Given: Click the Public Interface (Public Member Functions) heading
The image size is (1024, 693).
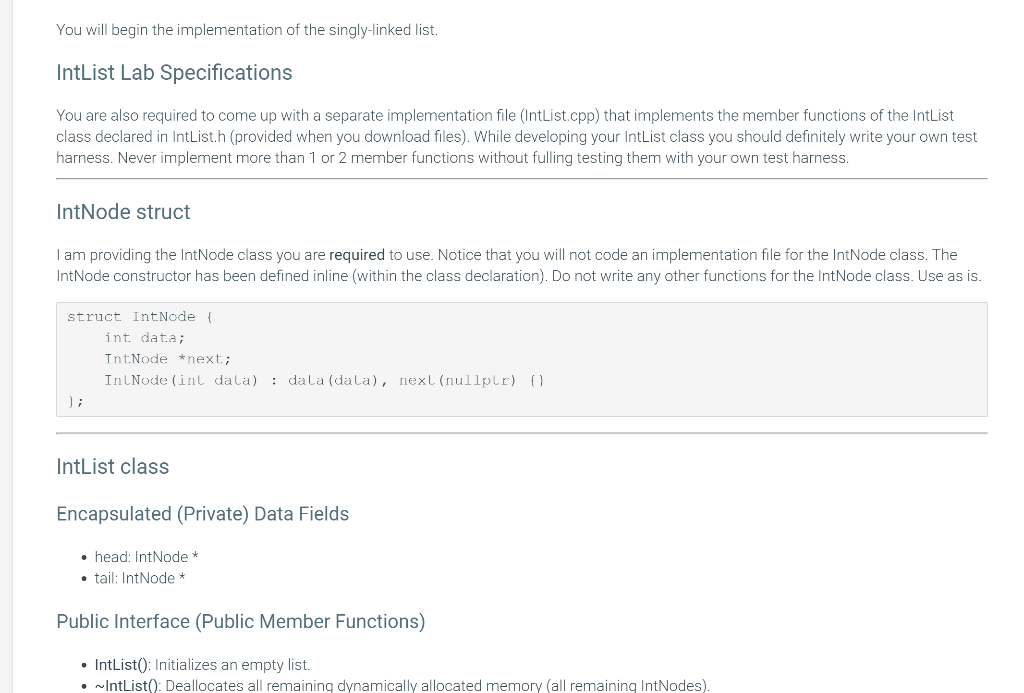Looking at the screenshot, I should click(x=240, y=621).
